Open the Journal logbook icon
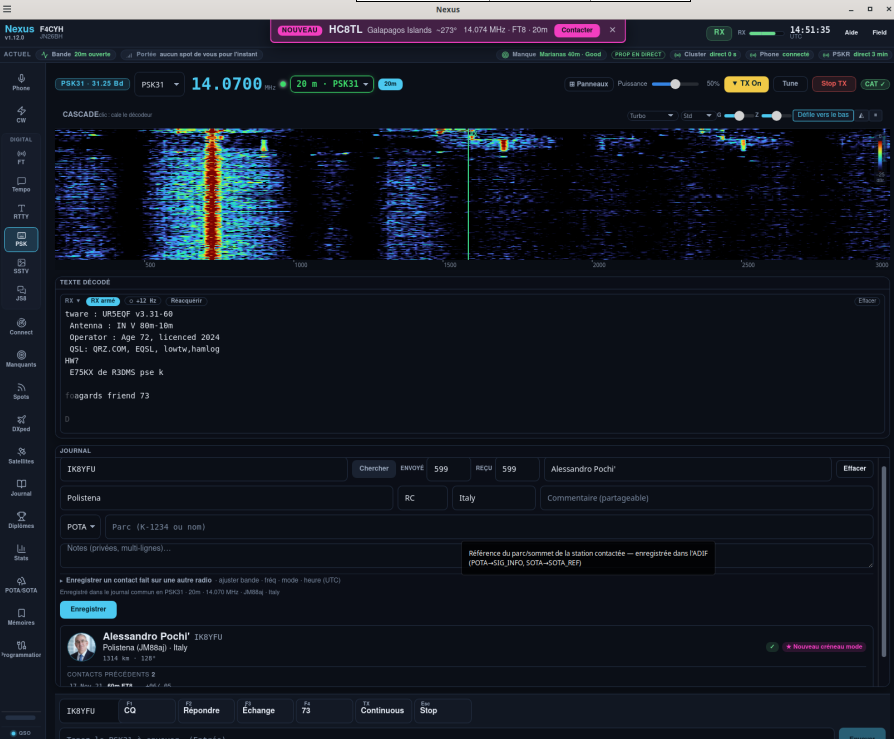Screen dimensions: 894x739 click(x=21, y=488)
